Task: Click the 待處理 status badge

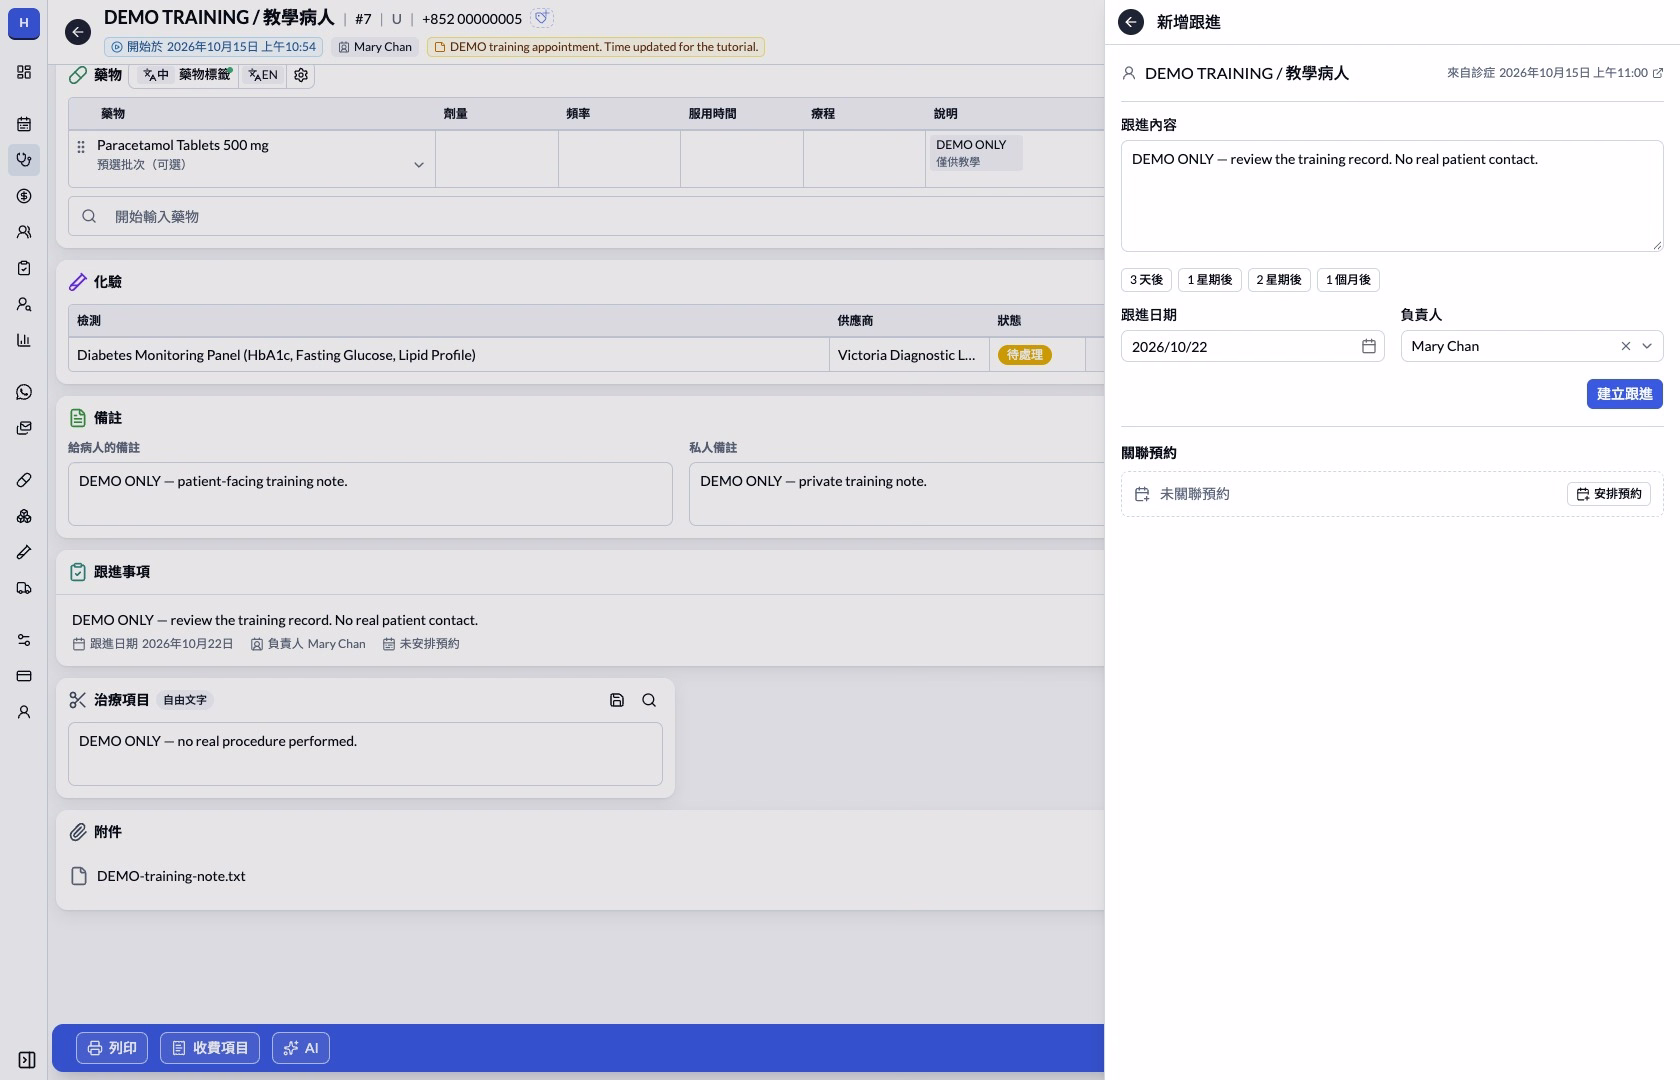Action: tap(1024, 355)
